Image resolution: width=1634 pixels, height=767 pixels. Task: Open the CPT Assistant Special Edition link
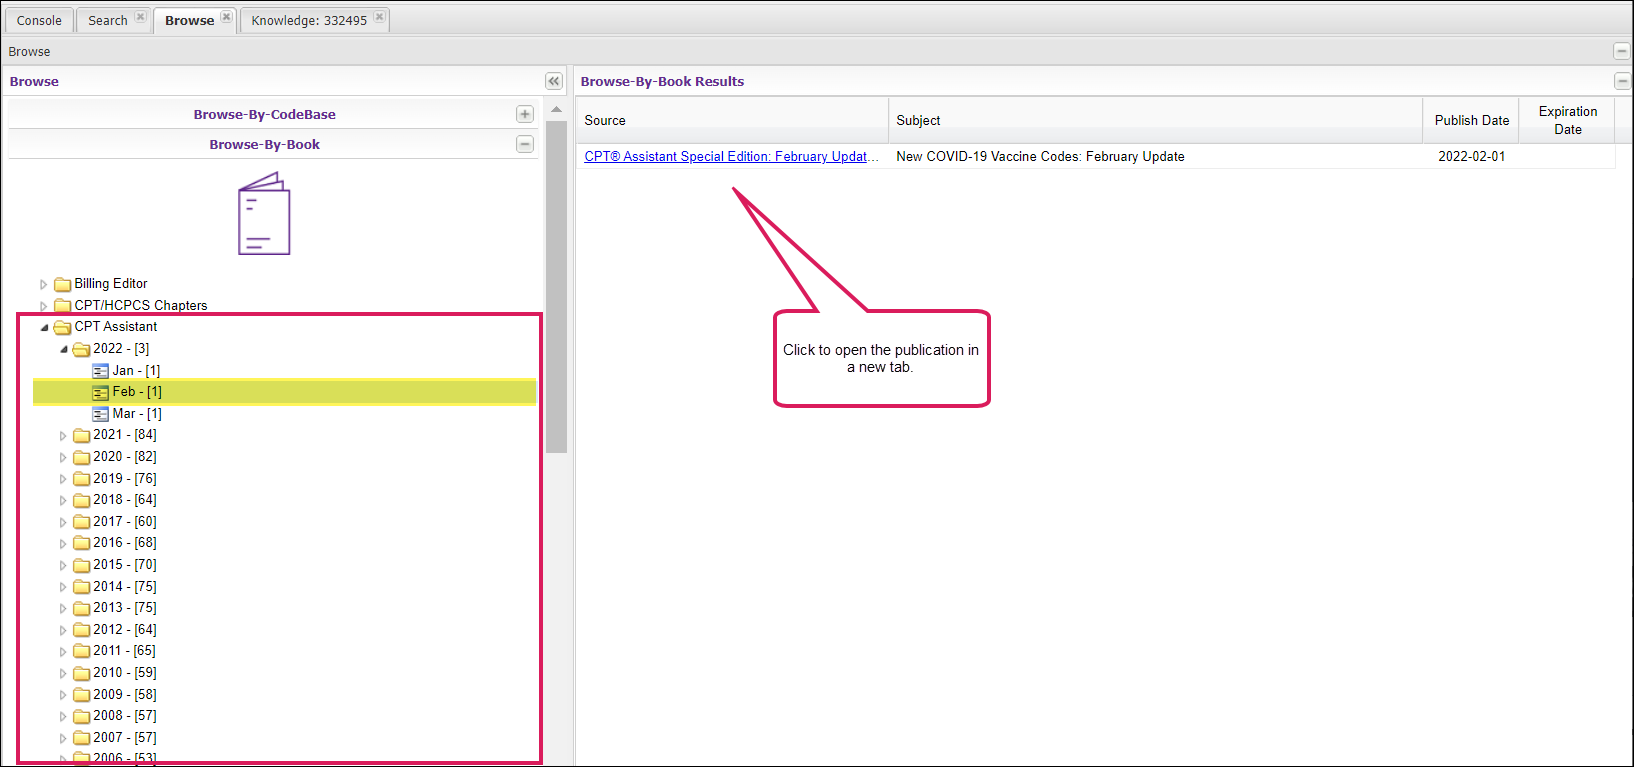(731, 156)
